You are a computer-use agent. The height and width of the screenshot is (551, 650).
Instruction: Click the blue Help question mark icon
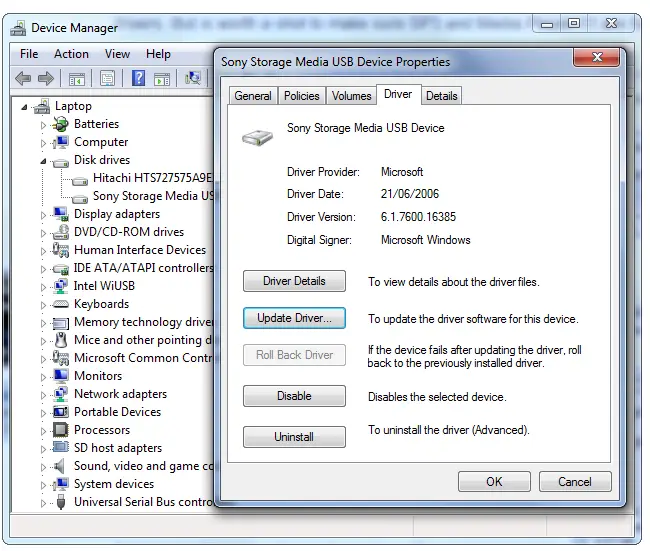138,78
